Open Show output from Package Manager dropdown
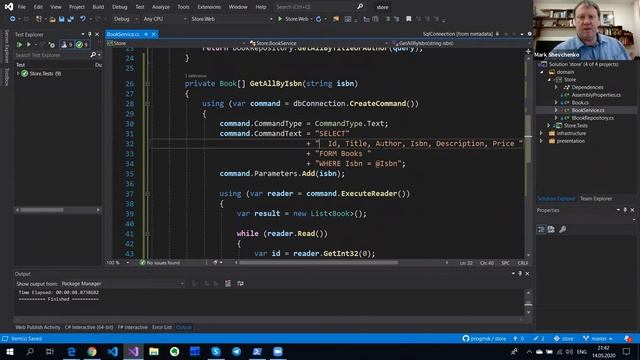 tap(122, 283)
